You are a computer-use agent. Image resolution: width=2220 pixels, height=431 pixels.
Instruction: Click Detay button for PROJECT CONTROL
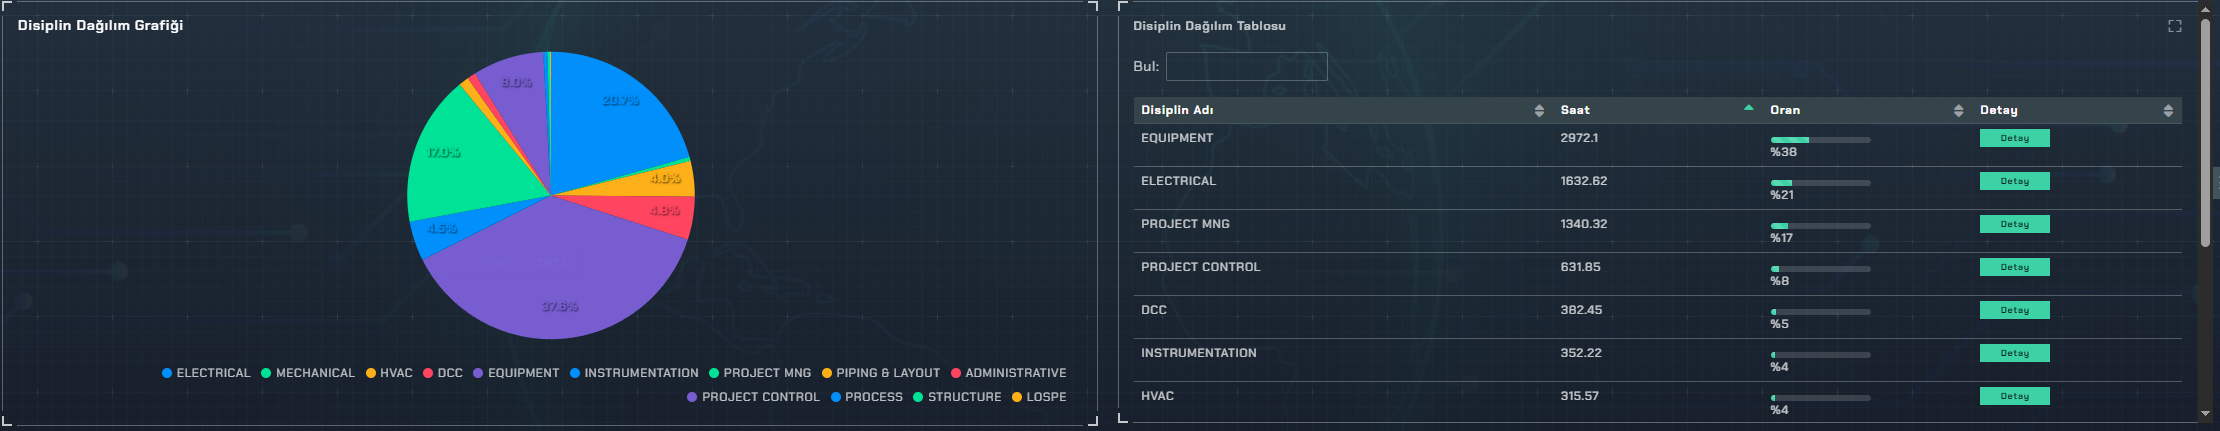pos(2014,267)
